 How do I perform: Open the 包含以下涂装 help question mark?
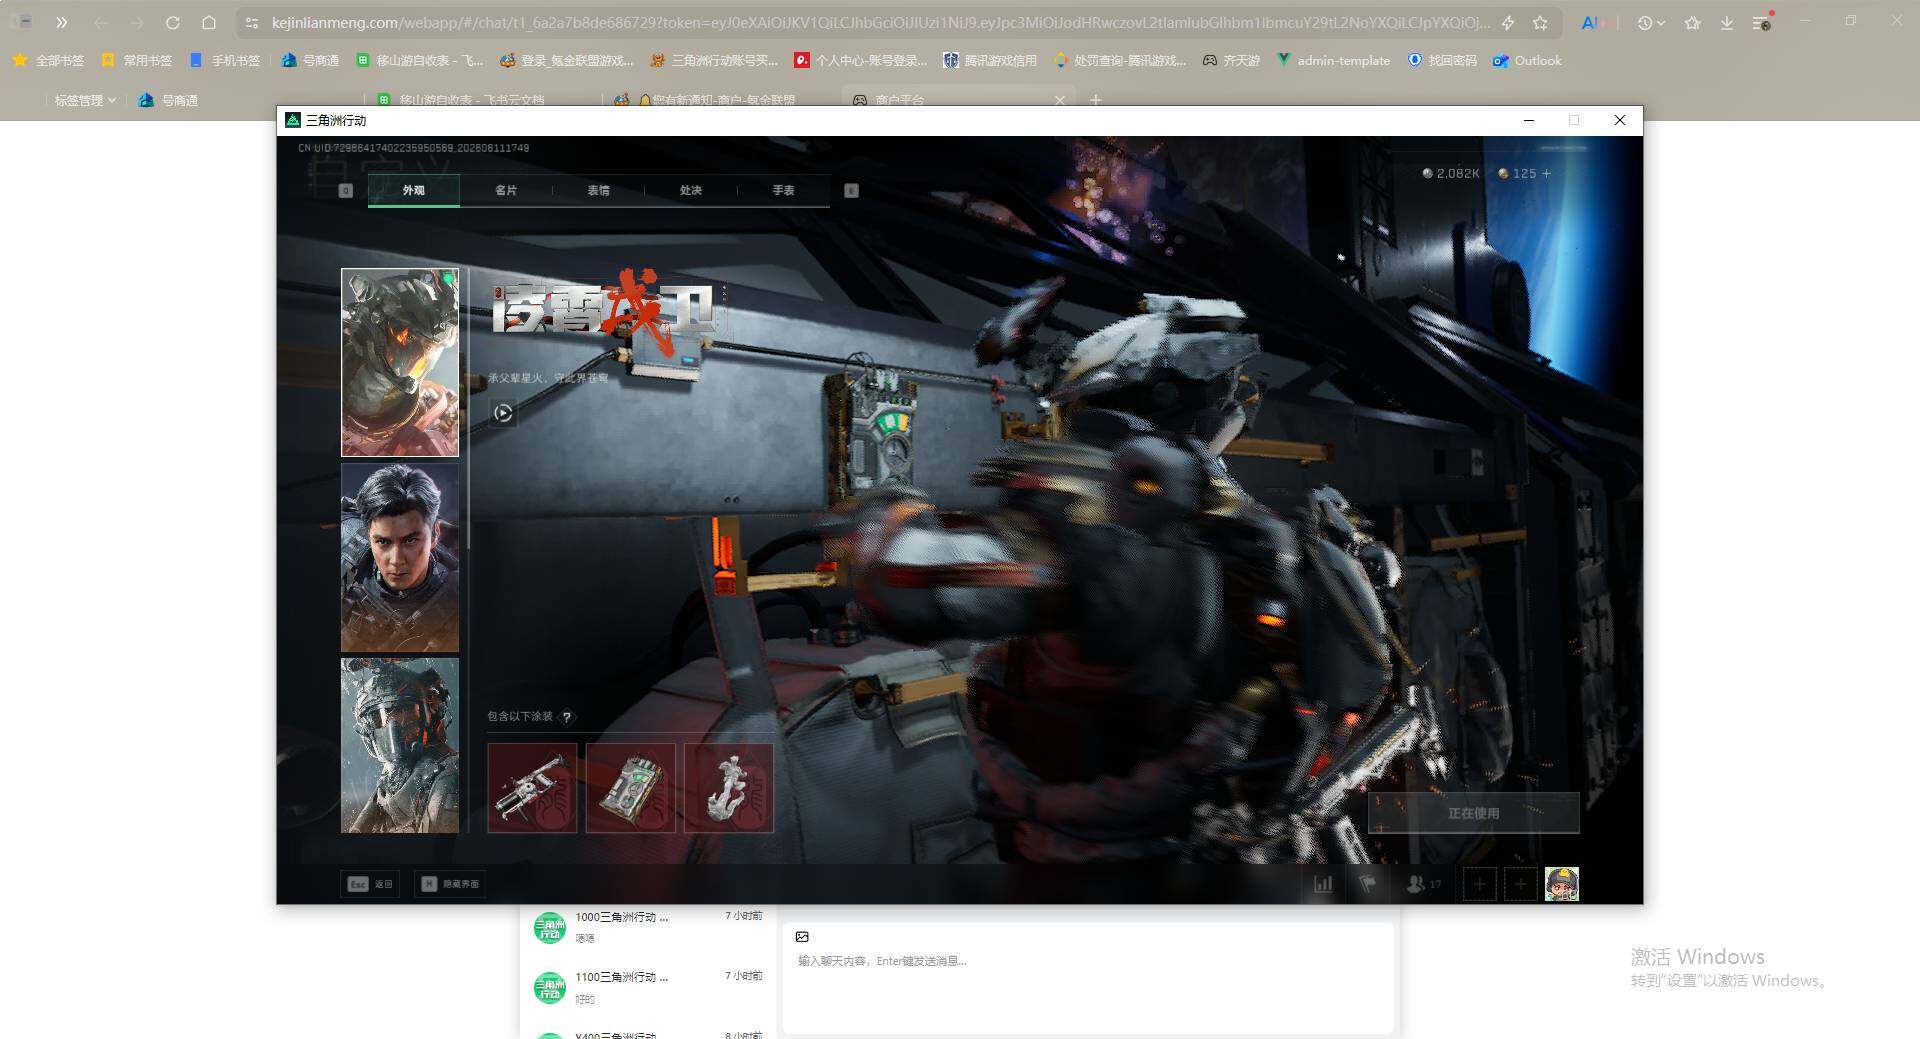point(567,717)
